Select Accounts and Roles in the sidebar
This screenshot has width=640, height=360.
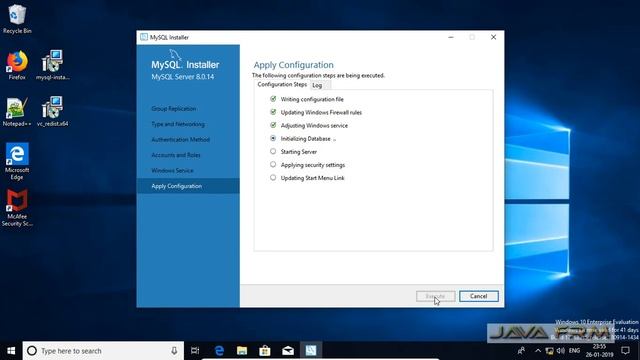click(176, 155)
